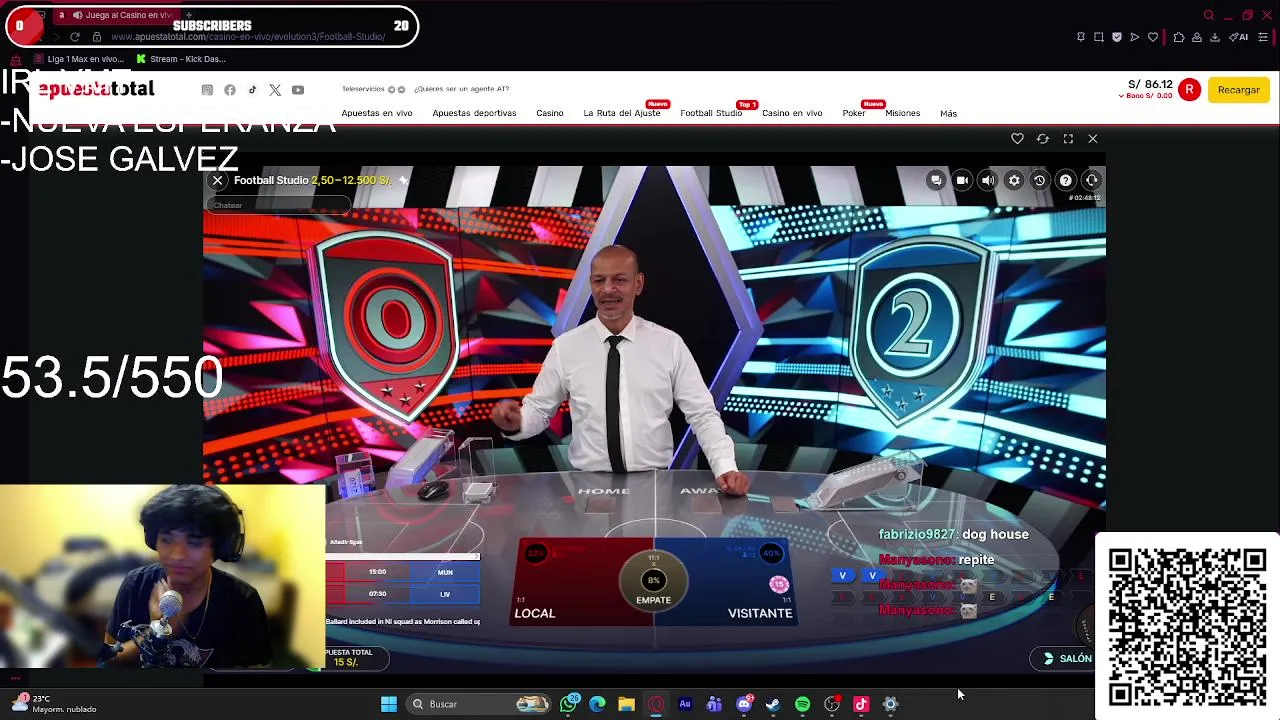Open the red R account avatar
Image resolution: width=1280 pixels, height=720 pixels.
(1189, 90)
